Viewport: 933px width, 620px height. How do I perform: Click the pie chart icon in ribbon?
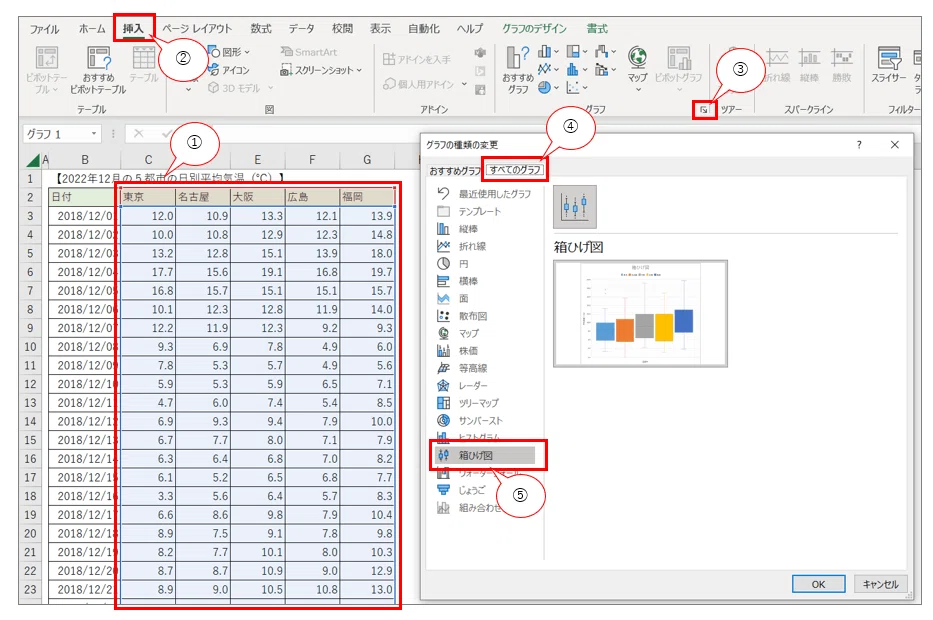544,87
